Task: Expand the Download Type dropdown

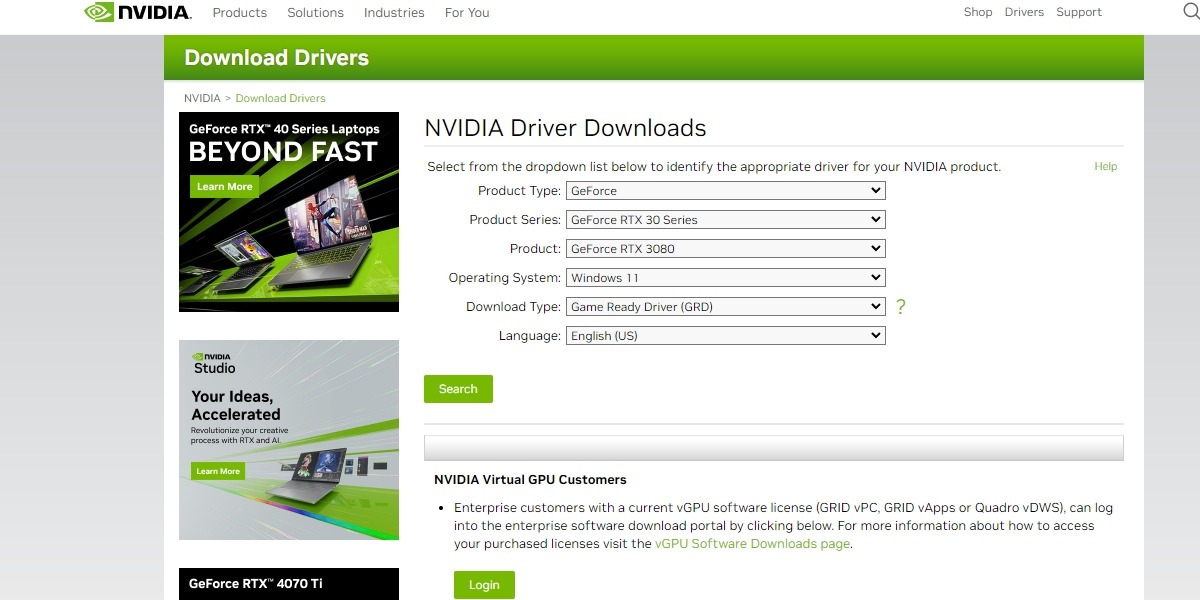Action: [x=725, y=306]
